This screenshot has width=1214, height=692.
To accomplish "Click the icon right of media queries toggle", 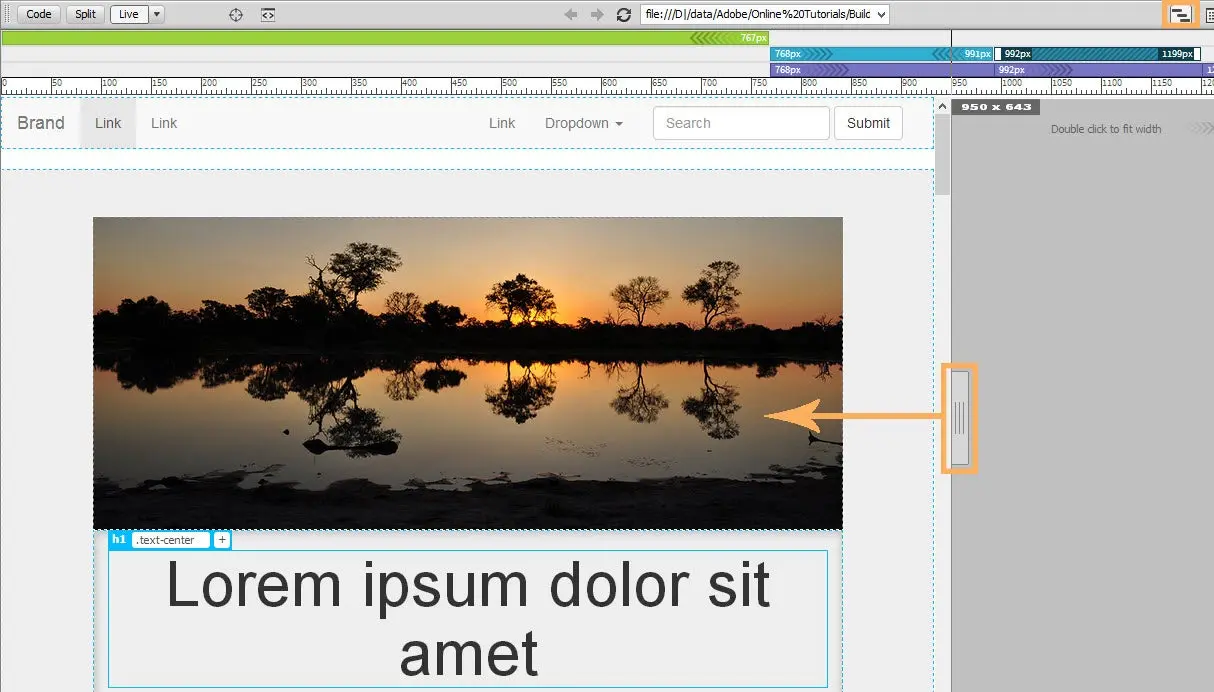I will 1208,15.
